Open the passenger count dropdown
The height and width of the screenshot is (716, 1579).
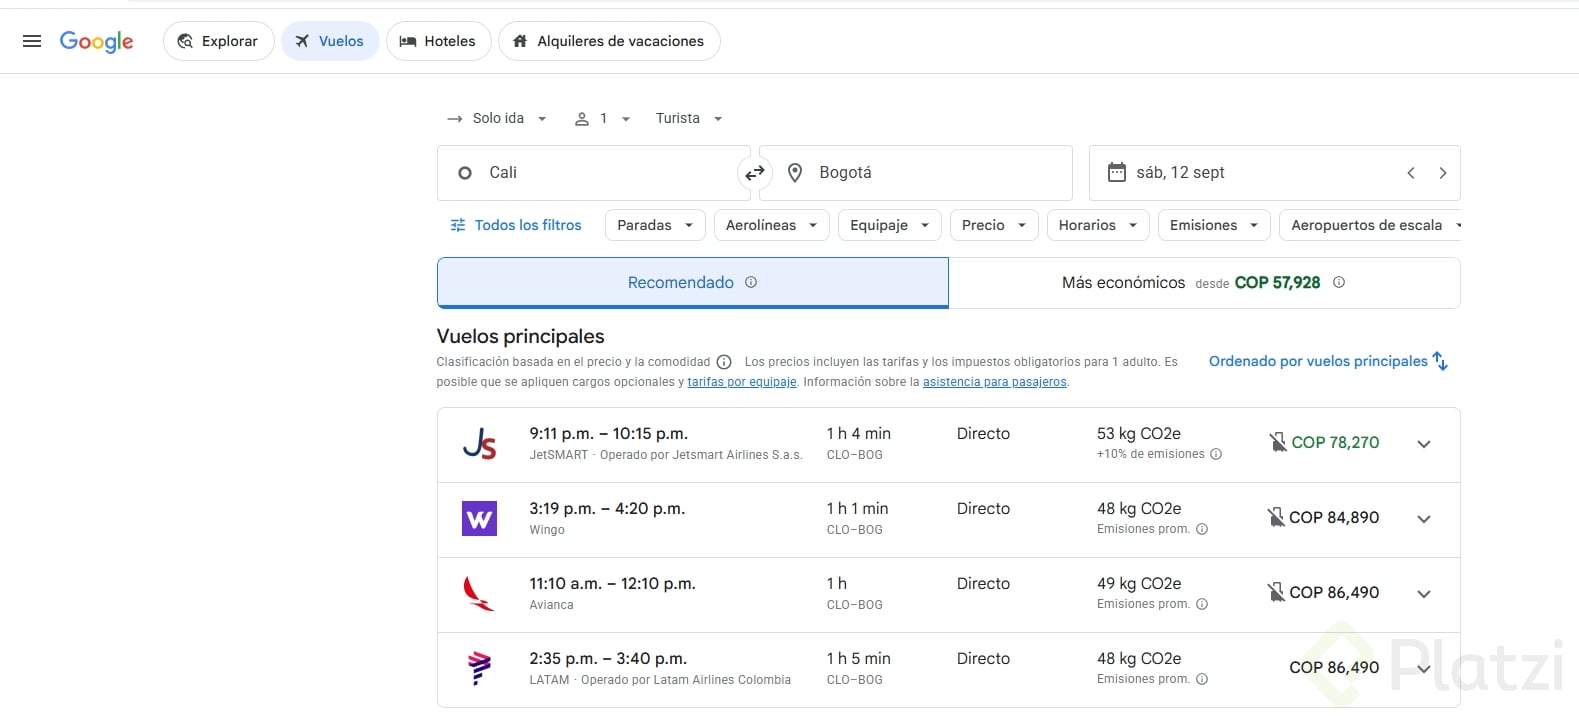point(602,118)
